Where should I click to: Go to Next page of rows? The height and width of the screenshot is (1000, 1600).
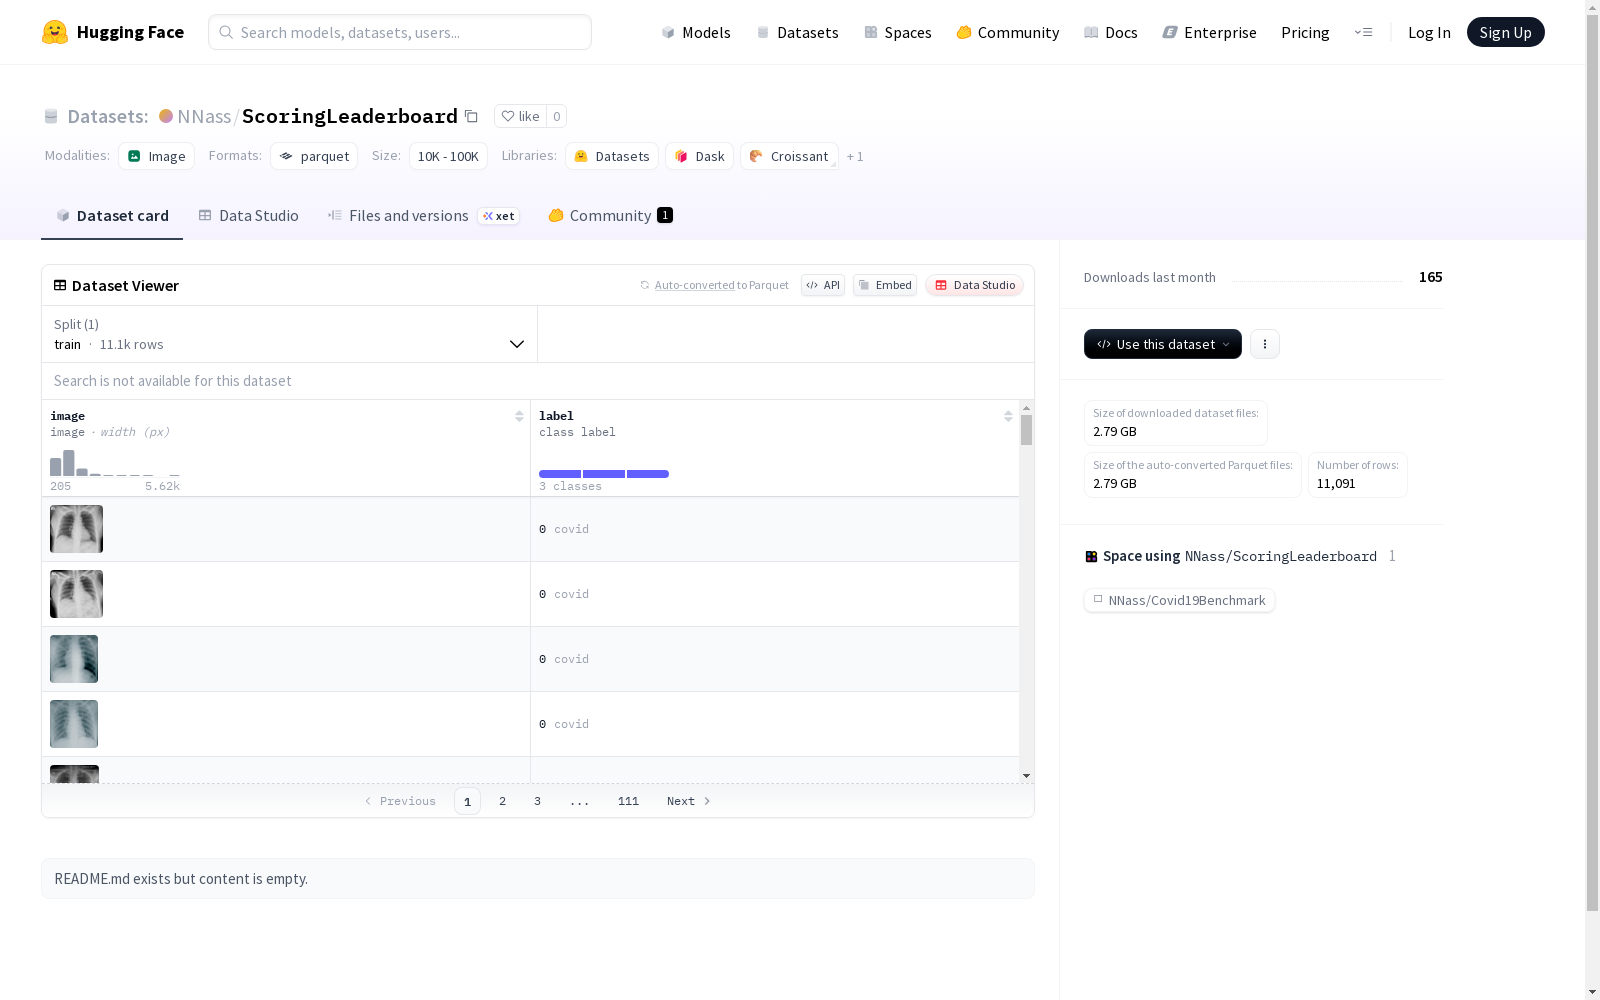click(689, 801)
